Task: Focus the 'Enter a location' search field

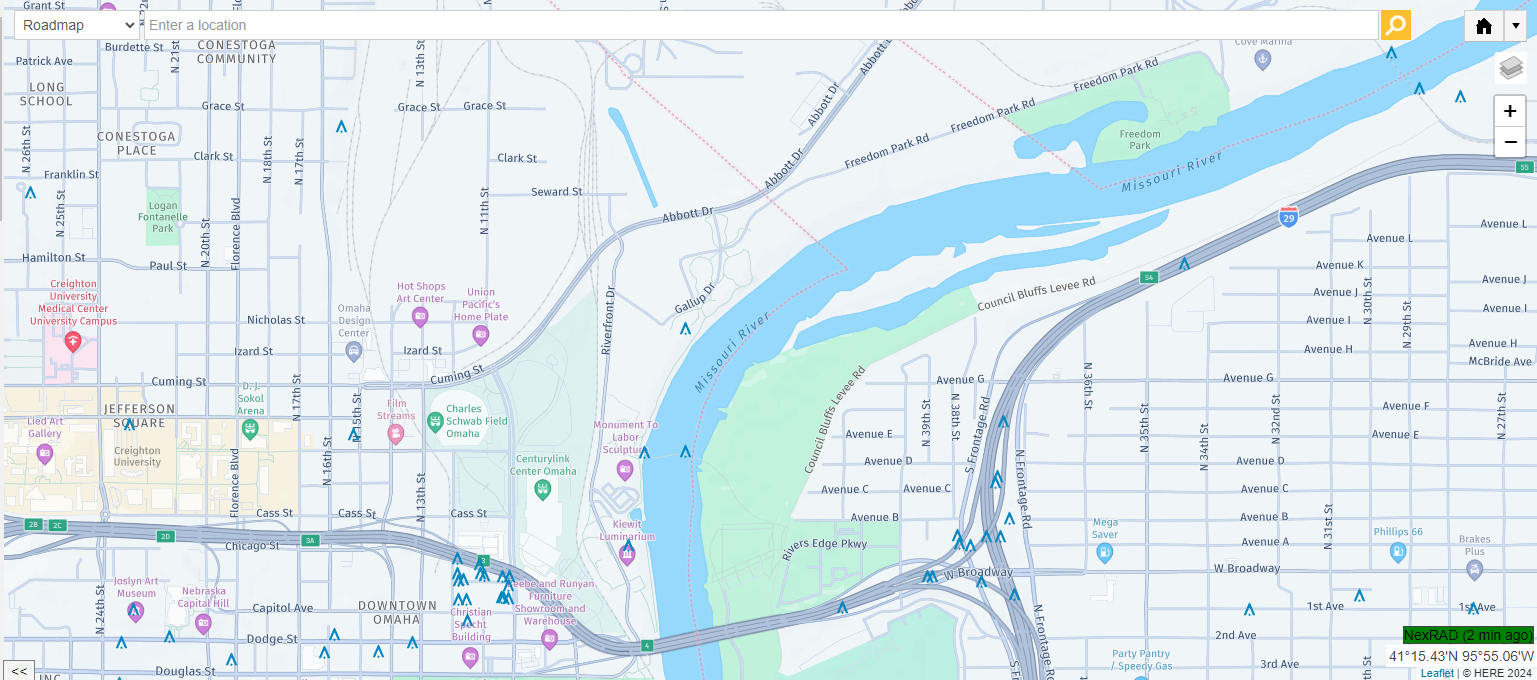Action: [x=761, y=25]
